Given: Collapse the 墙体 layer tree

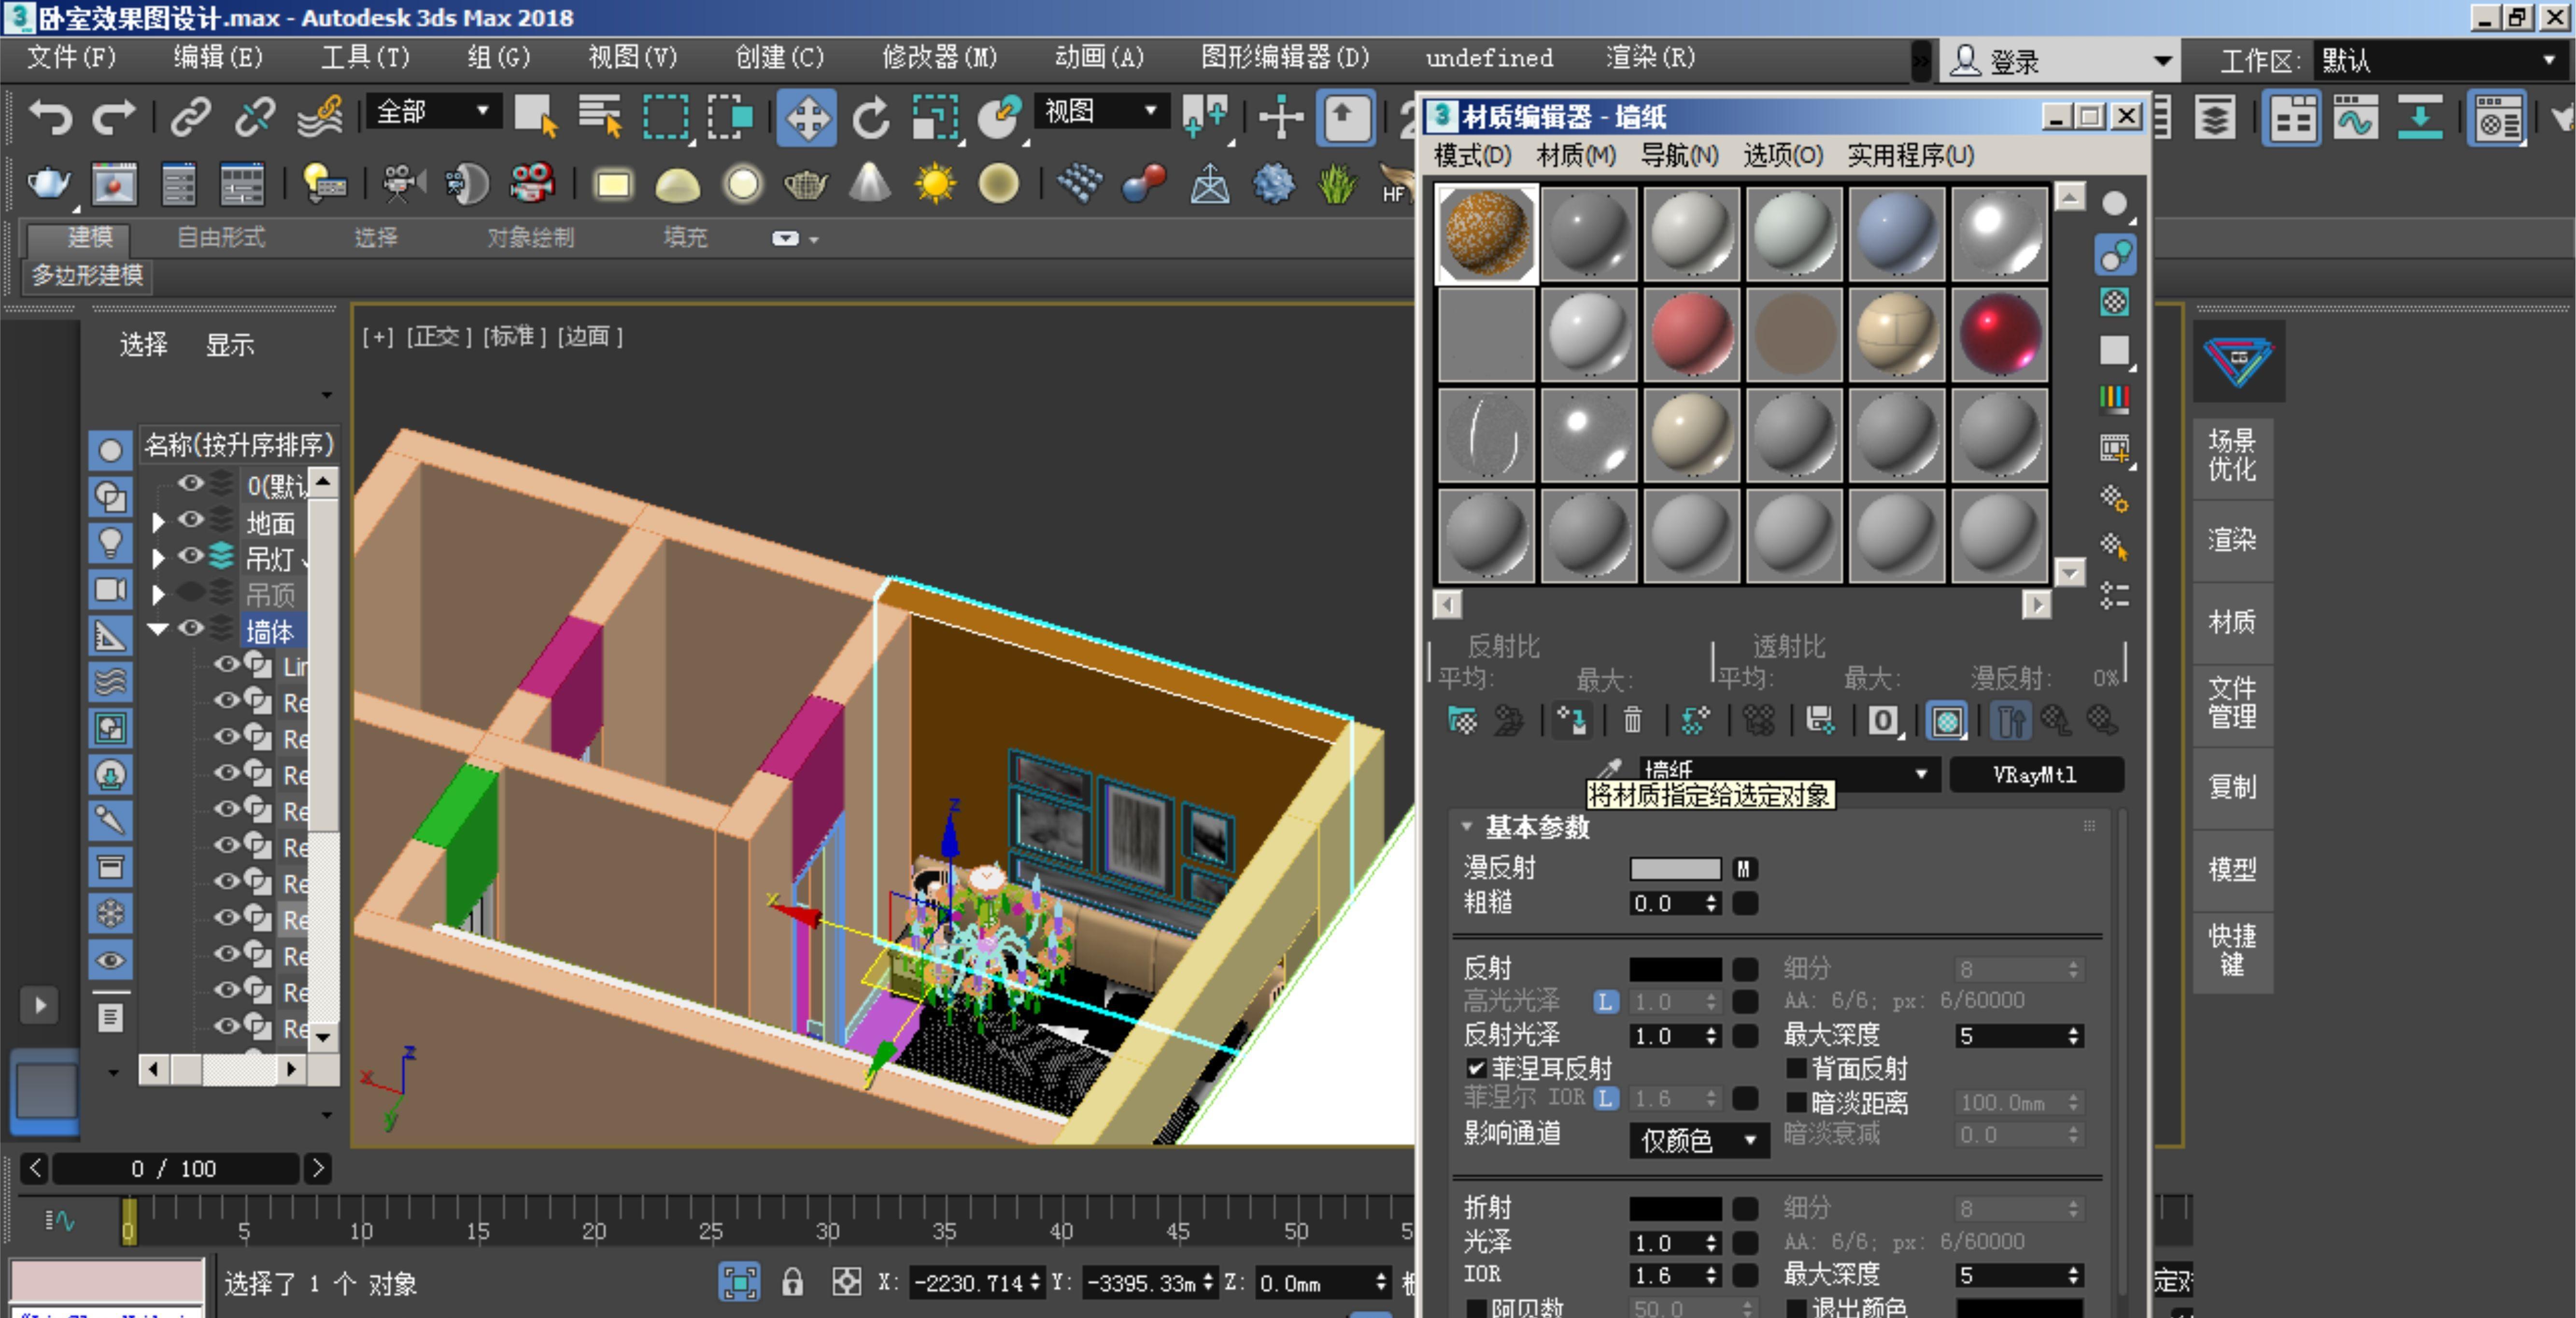Looking at the screenshot, I should pos(158,629).
